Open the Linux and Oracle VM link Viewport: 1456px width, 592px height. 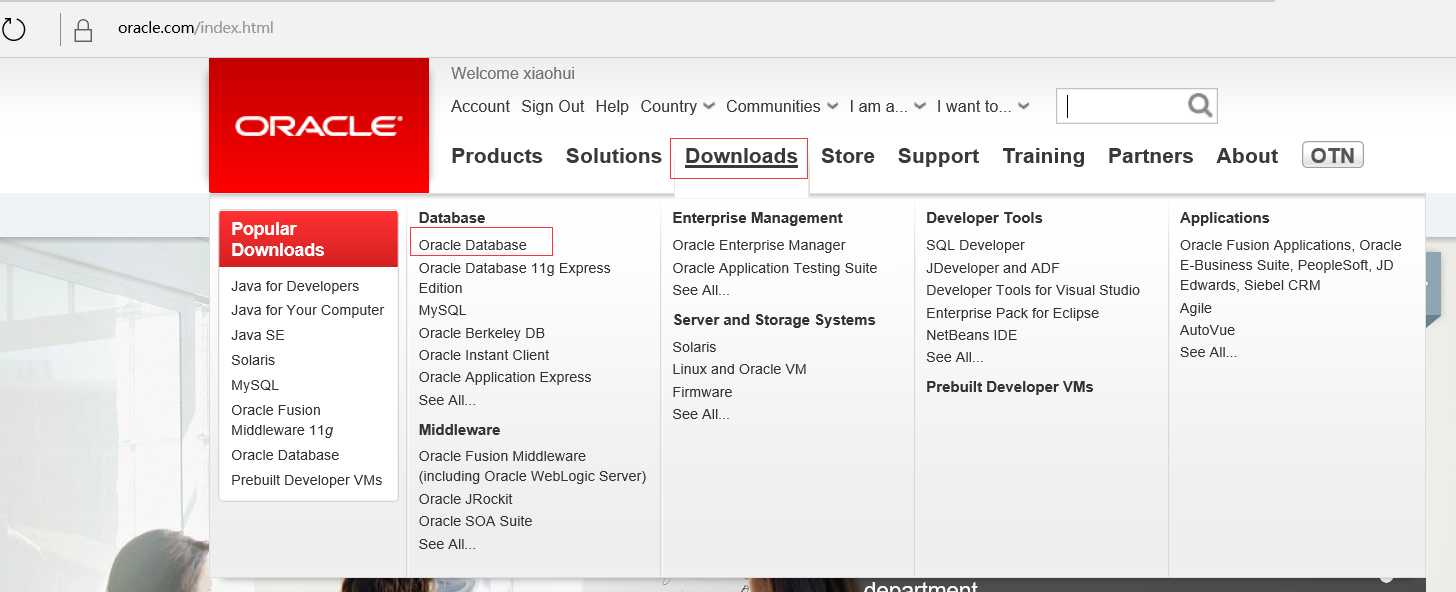coord(739,369)
